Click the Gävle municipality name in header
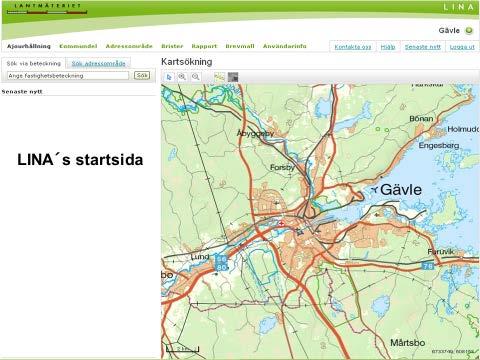 [x=449, y=31]
